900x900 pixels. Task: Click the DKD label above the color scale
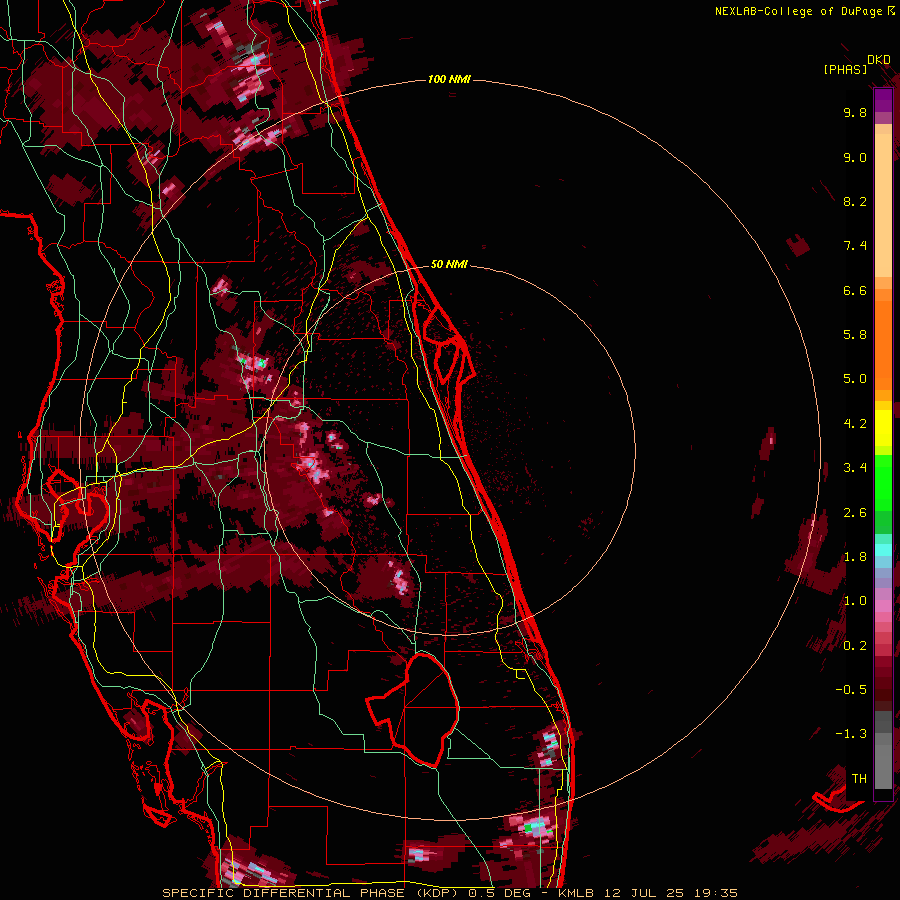(x=878, y=60)
